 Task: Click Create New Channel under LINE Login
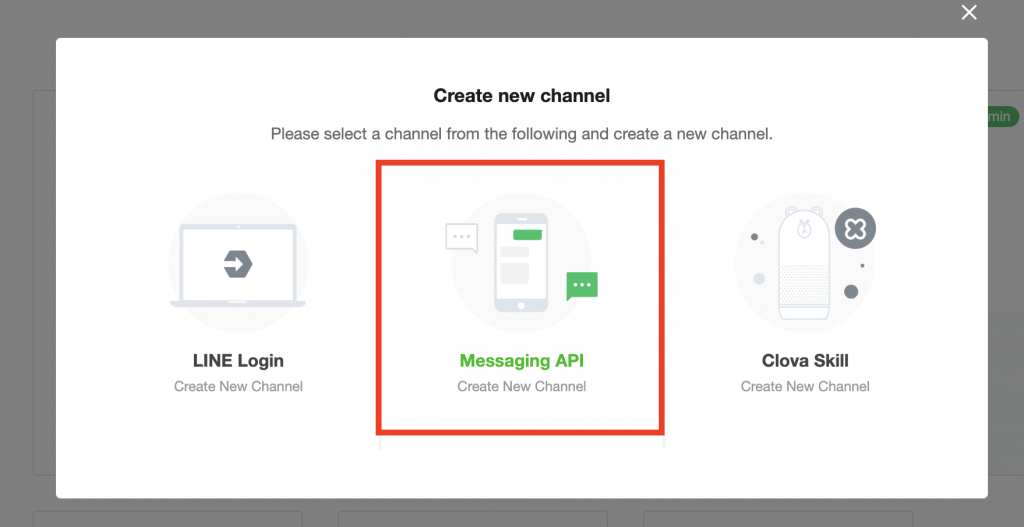pyautogui.click(x=238, y=387)
